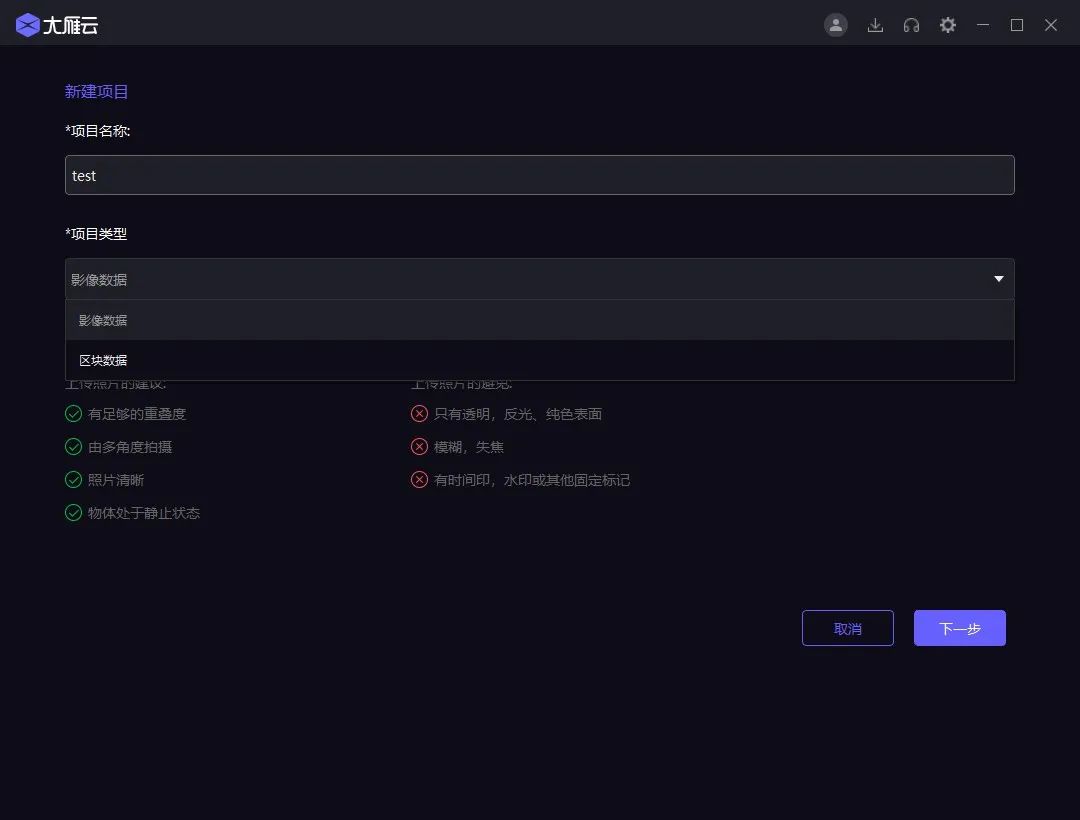
Task: Click the text 照片清晰
Action: pos(116,480)
